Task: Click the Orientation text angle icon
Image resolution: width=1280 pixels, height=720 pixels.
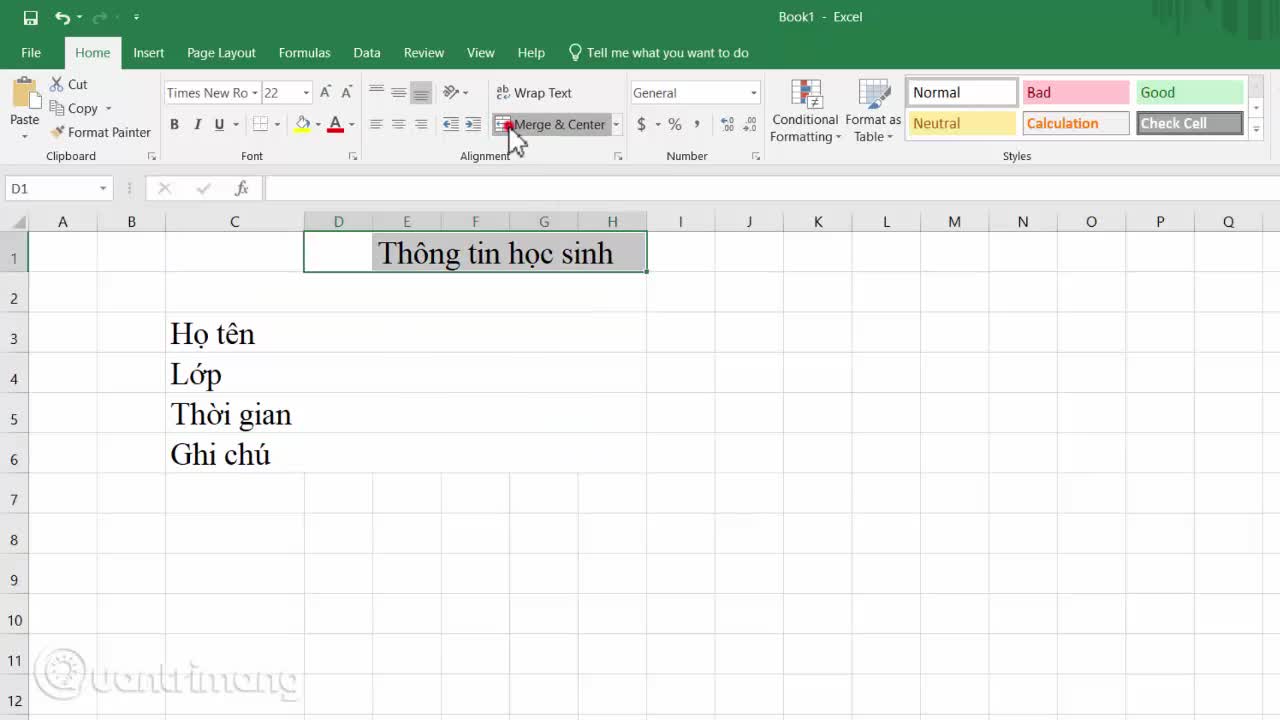Action: (x=451, y=92)
